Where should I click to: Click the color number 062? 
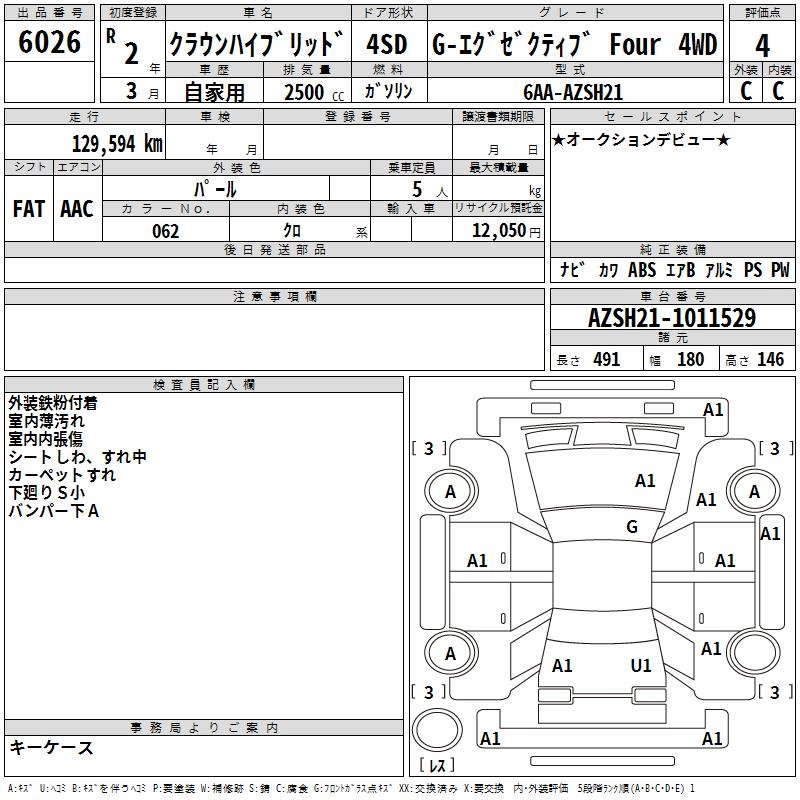point(165,231)
